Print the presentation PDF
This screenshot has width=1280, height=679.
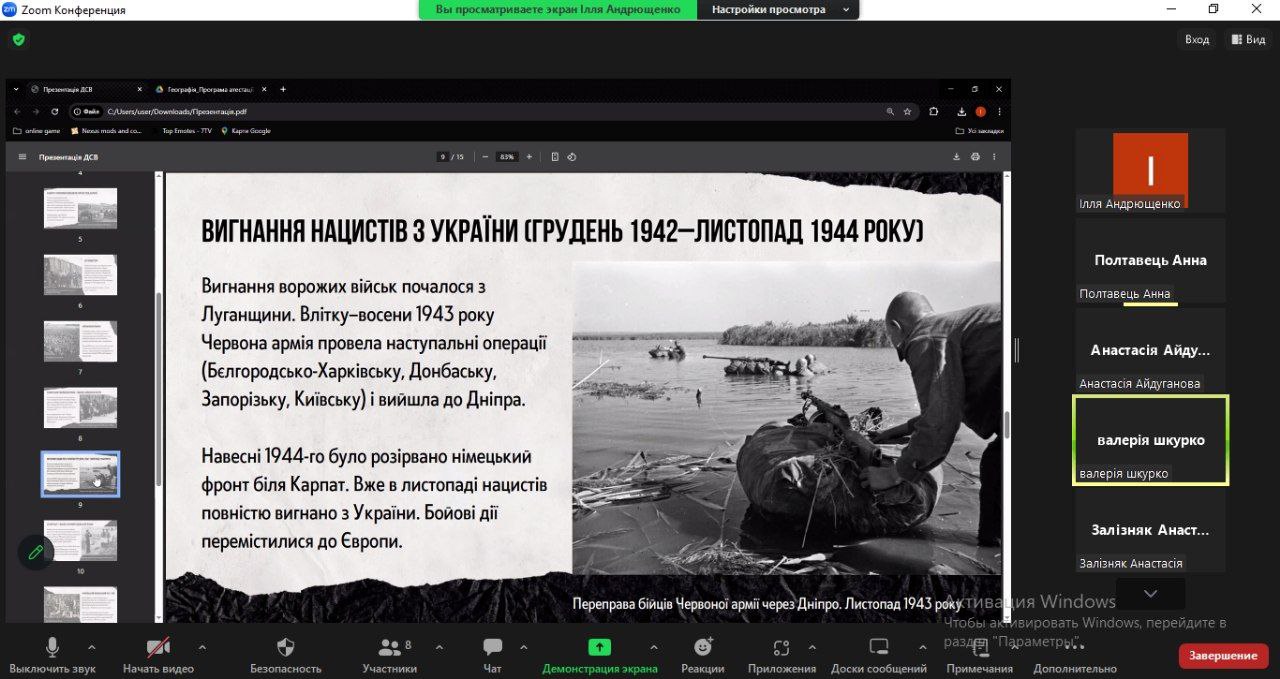pyautogui.click(x=975, y=156)
